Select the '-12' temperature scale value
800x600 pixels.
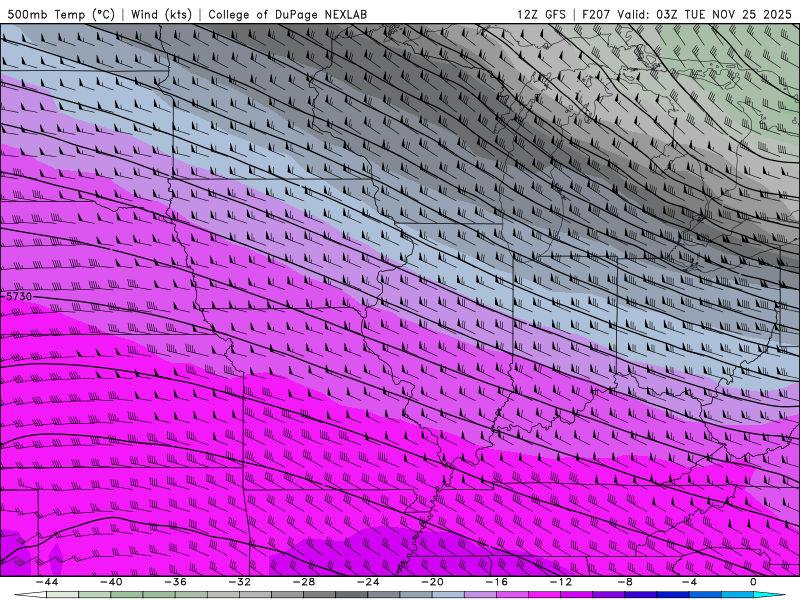click(561, 582)
